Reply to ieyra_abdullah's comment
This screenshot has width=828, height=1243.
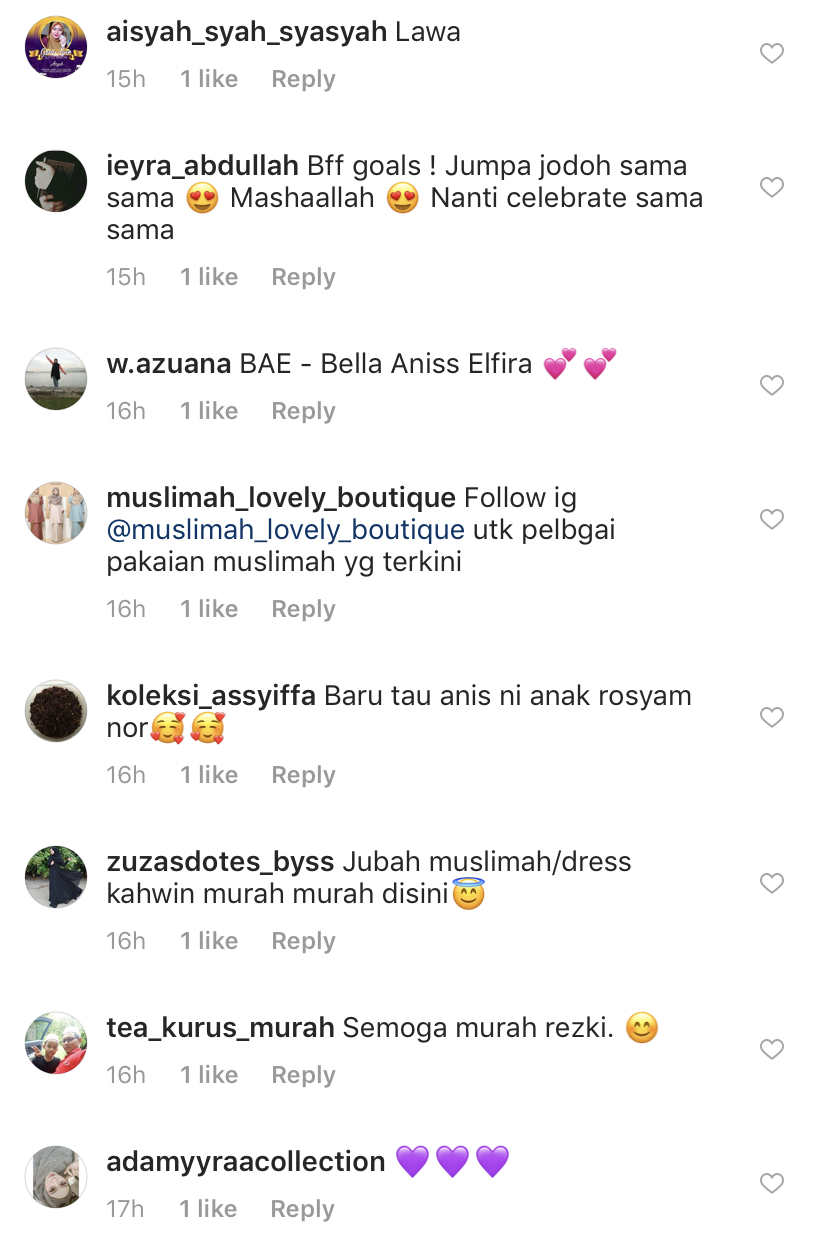pyautogui.click(x=303, y=277)
